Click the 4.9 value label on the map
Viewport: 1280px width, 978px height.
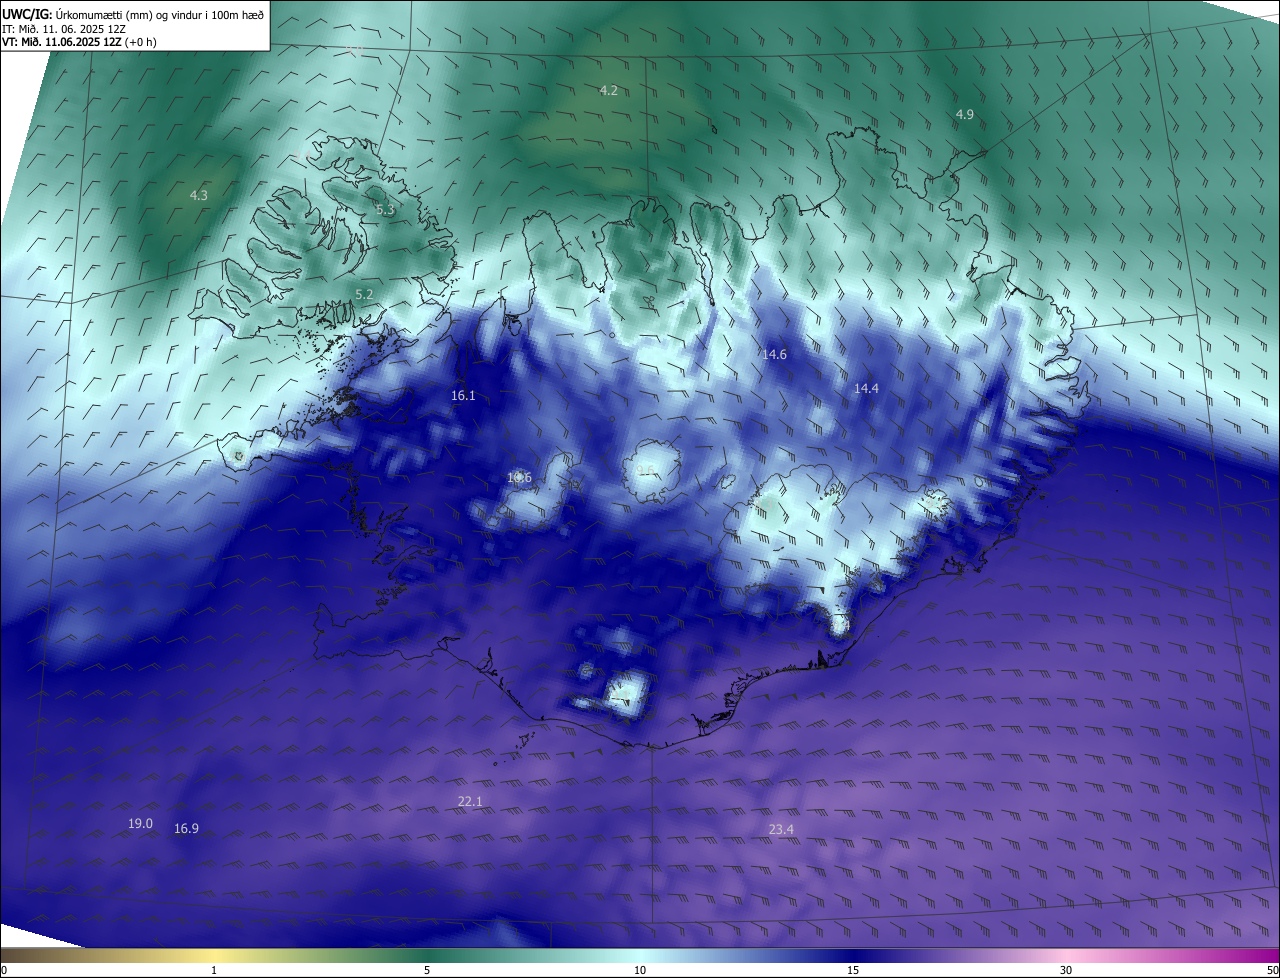click(964, 115)
